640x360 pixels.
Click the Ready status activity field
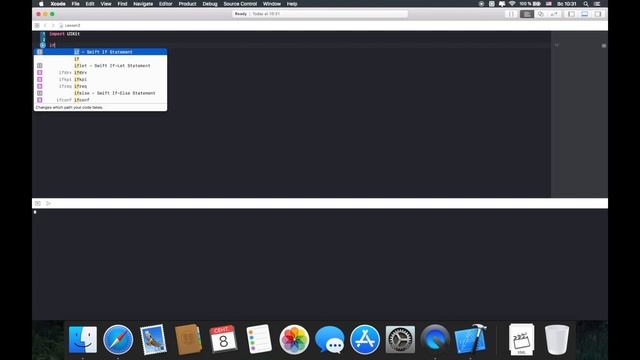[320, 14]
